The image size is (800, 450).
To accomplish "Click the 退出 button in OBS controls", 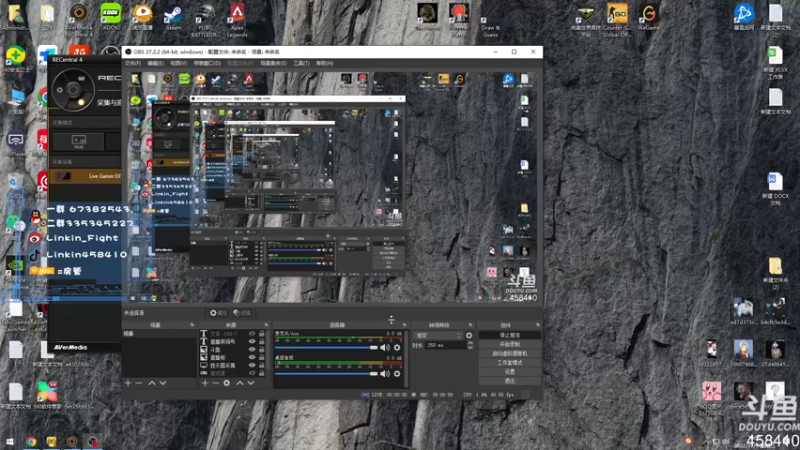I will [x=510, y=381].
